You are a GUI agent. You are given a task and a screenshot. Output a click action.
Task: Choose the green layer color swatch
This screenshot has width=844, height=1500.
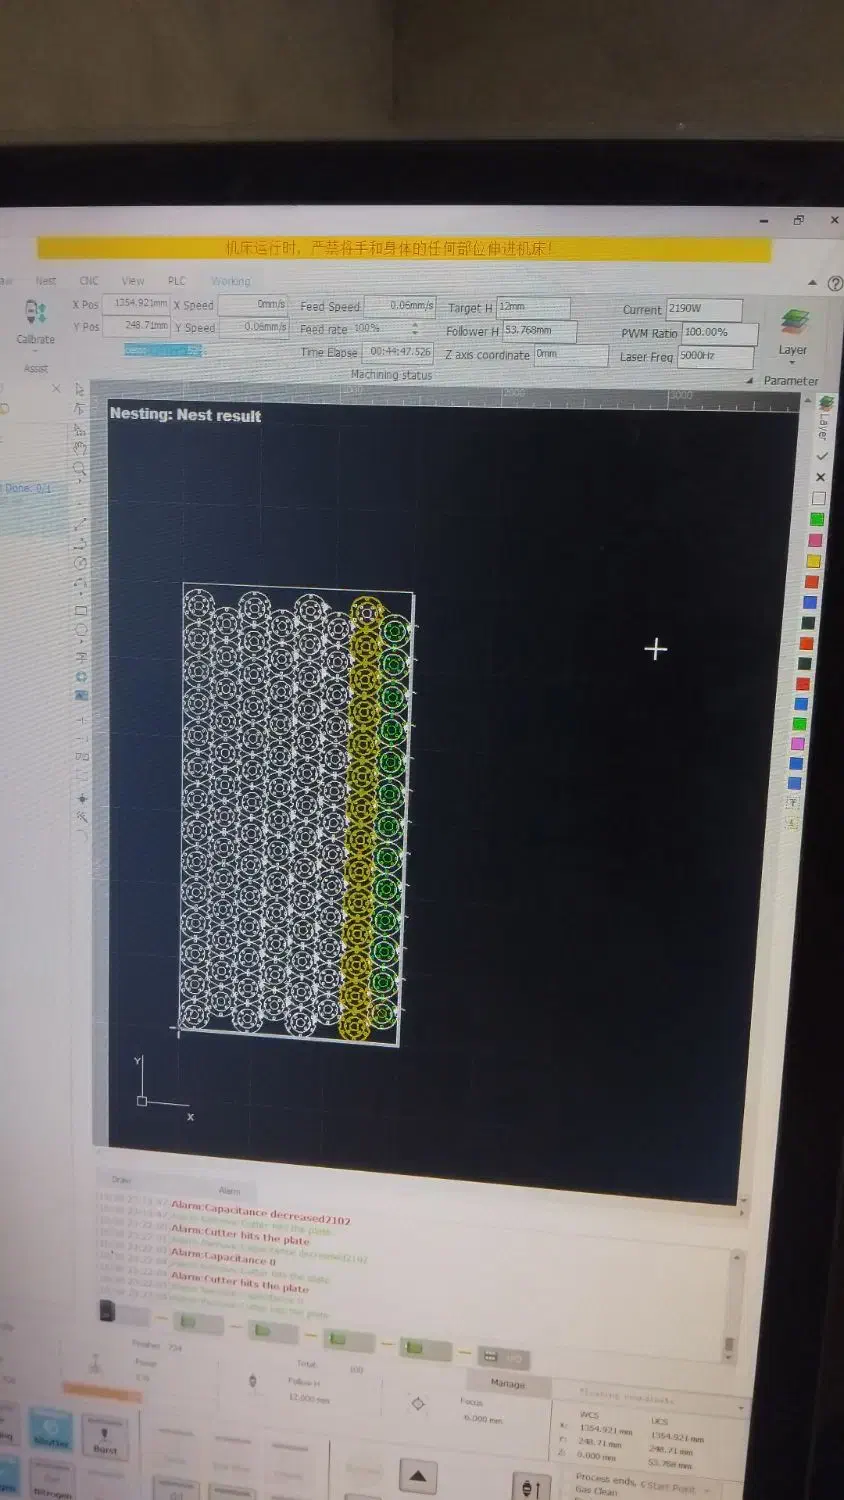click(817, 519)
